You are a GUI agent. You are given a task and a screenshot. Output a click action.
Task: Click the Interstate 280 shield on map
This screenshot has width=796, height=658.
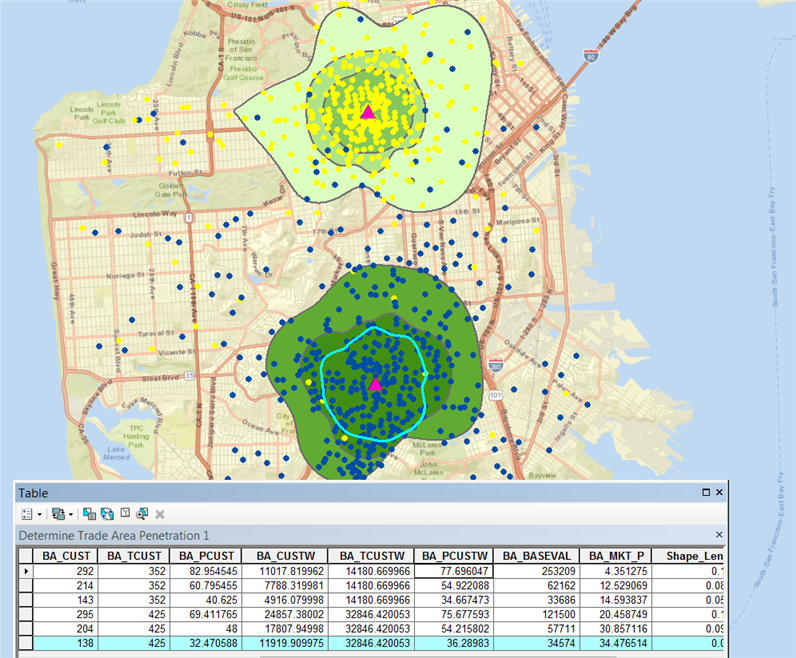click(495, 365)
